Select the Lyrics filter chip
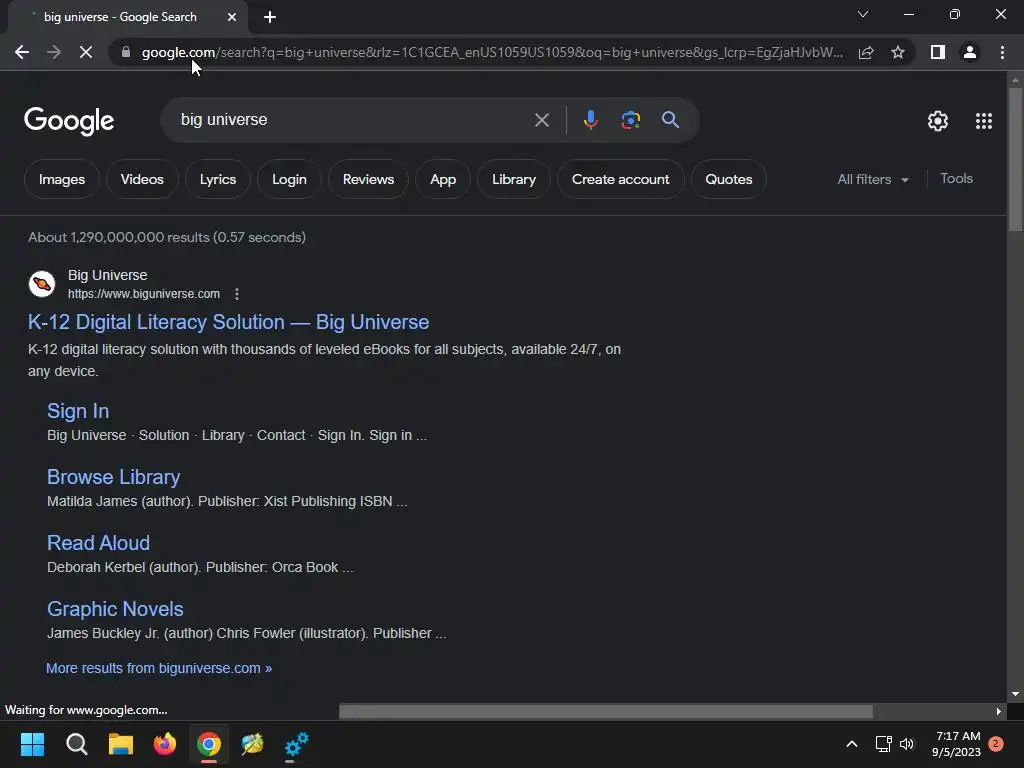 [217, 179]
